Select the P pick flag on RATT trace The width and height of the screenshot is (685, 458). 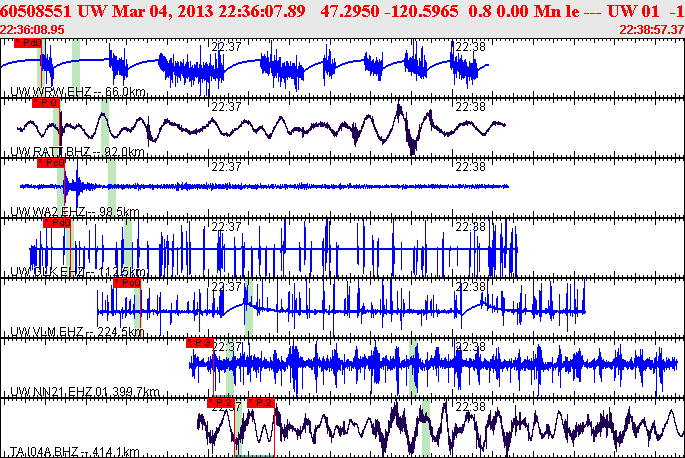[45, 103]
